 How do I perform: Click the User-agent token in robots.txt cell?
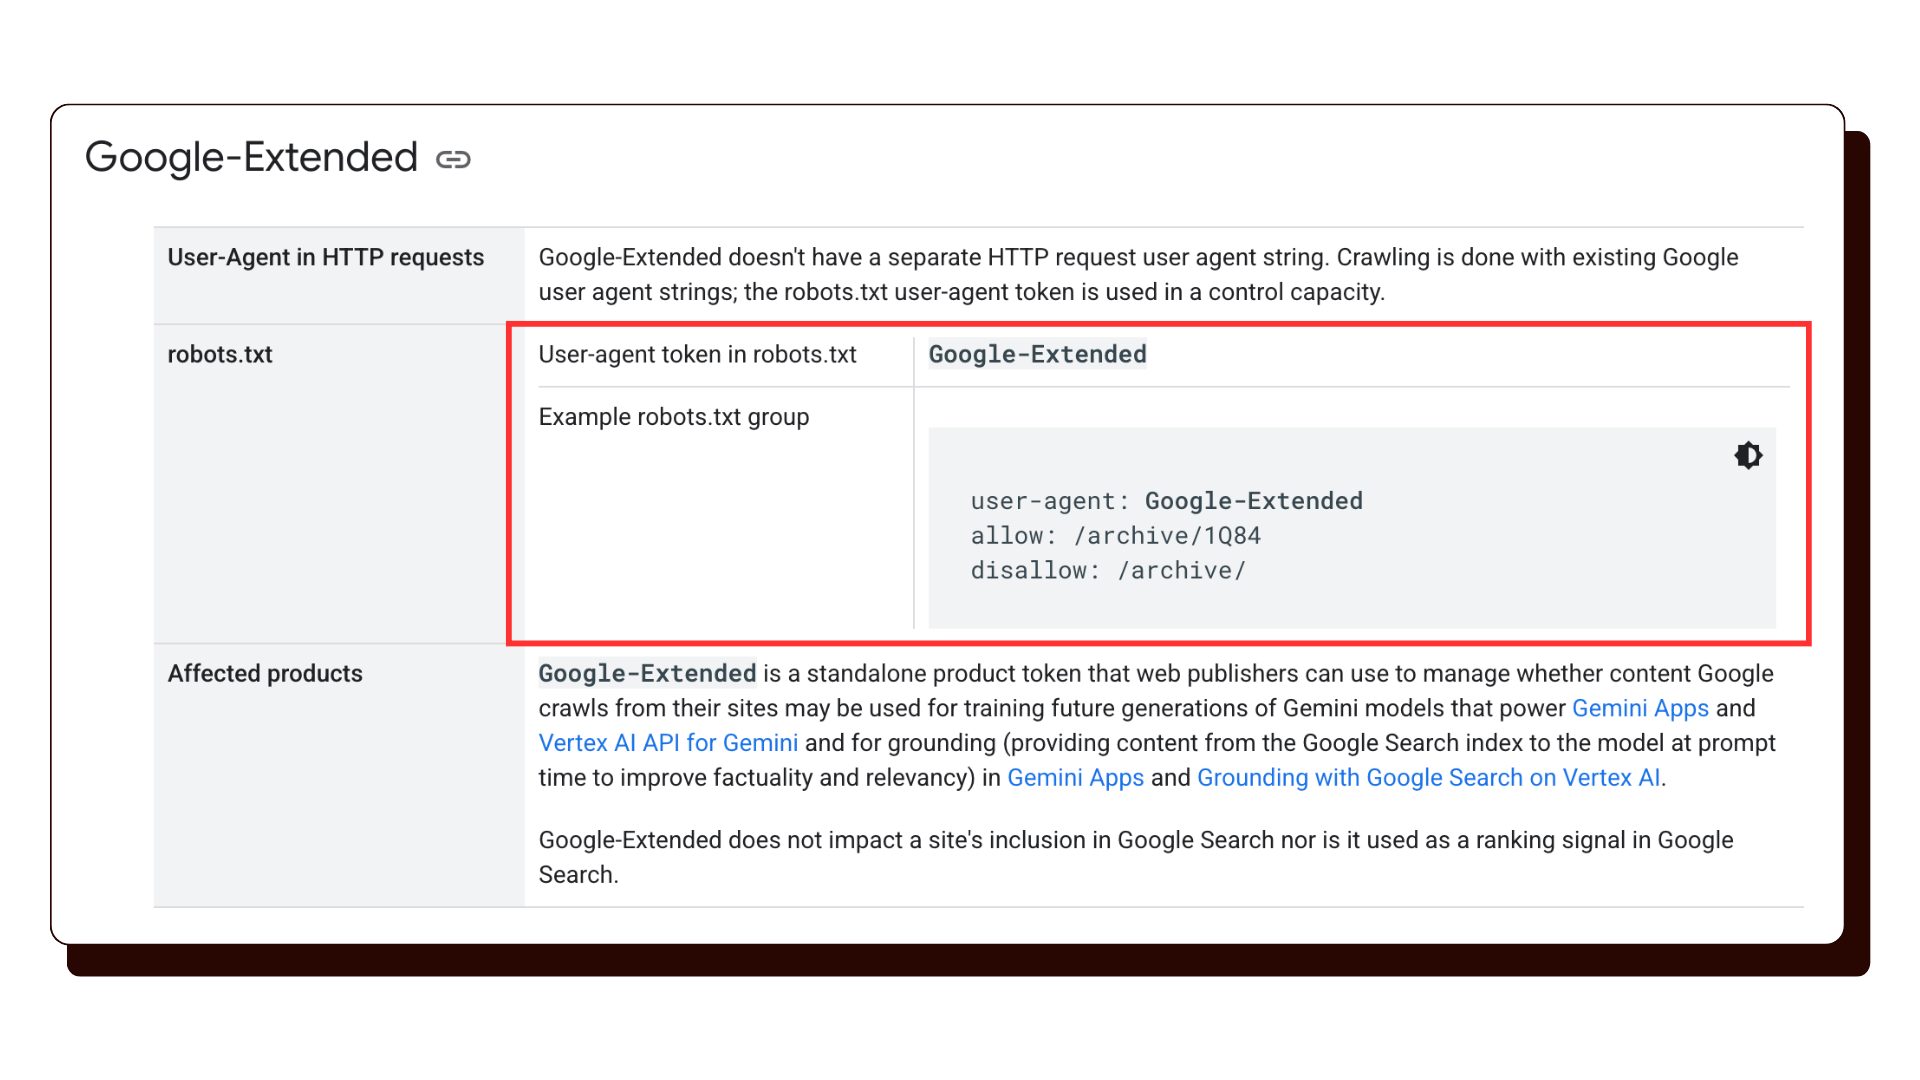(697, 354)
